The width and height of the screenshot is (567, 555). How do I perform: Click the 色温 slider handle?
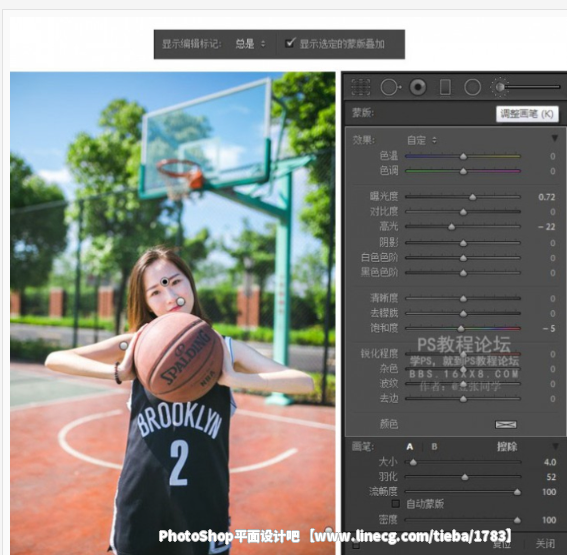point(463,157)
